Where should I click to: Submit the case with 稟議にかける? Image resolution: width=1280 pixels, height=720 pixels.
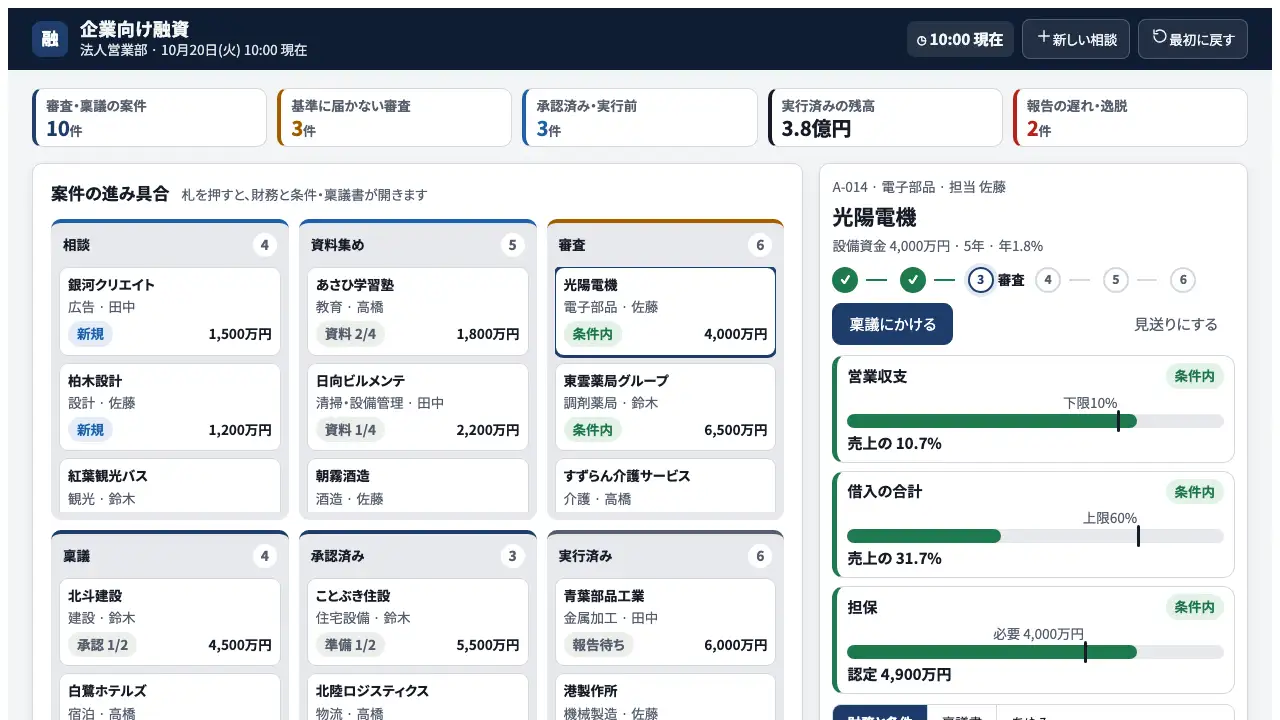[892, 324]
